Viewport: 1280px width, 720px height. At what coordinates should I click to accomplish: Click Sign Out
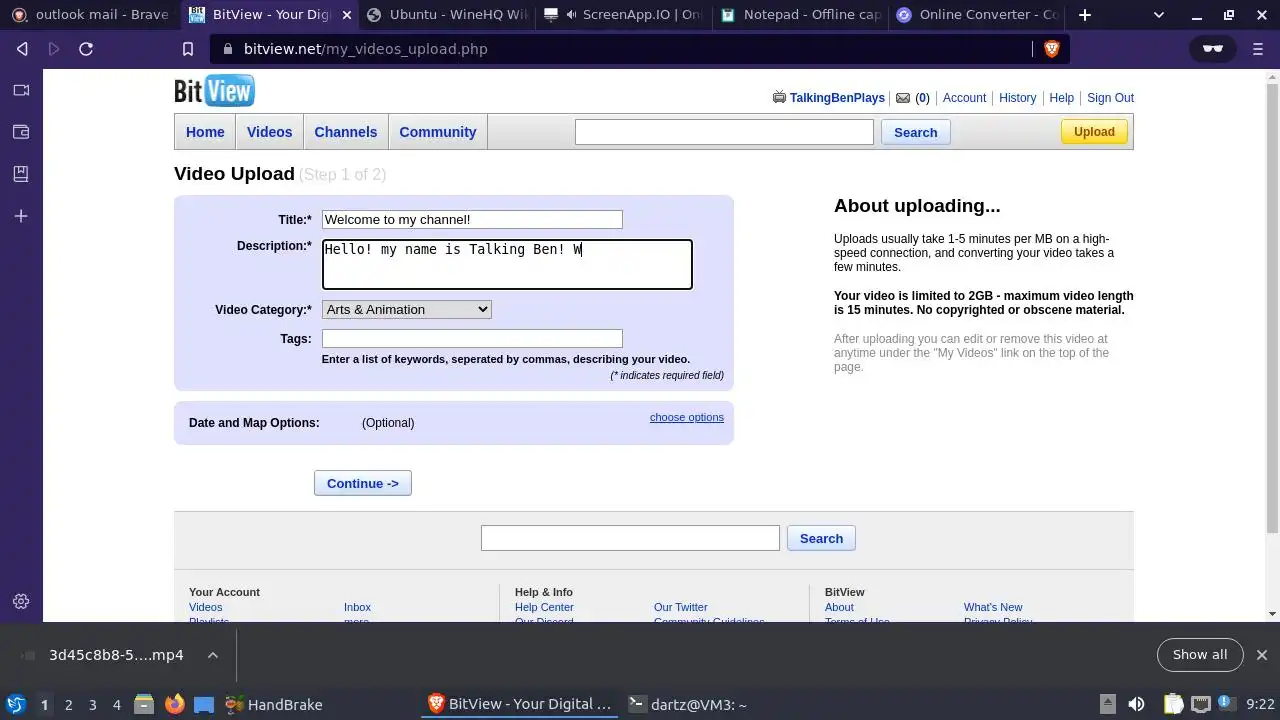tap(1110, 98)
